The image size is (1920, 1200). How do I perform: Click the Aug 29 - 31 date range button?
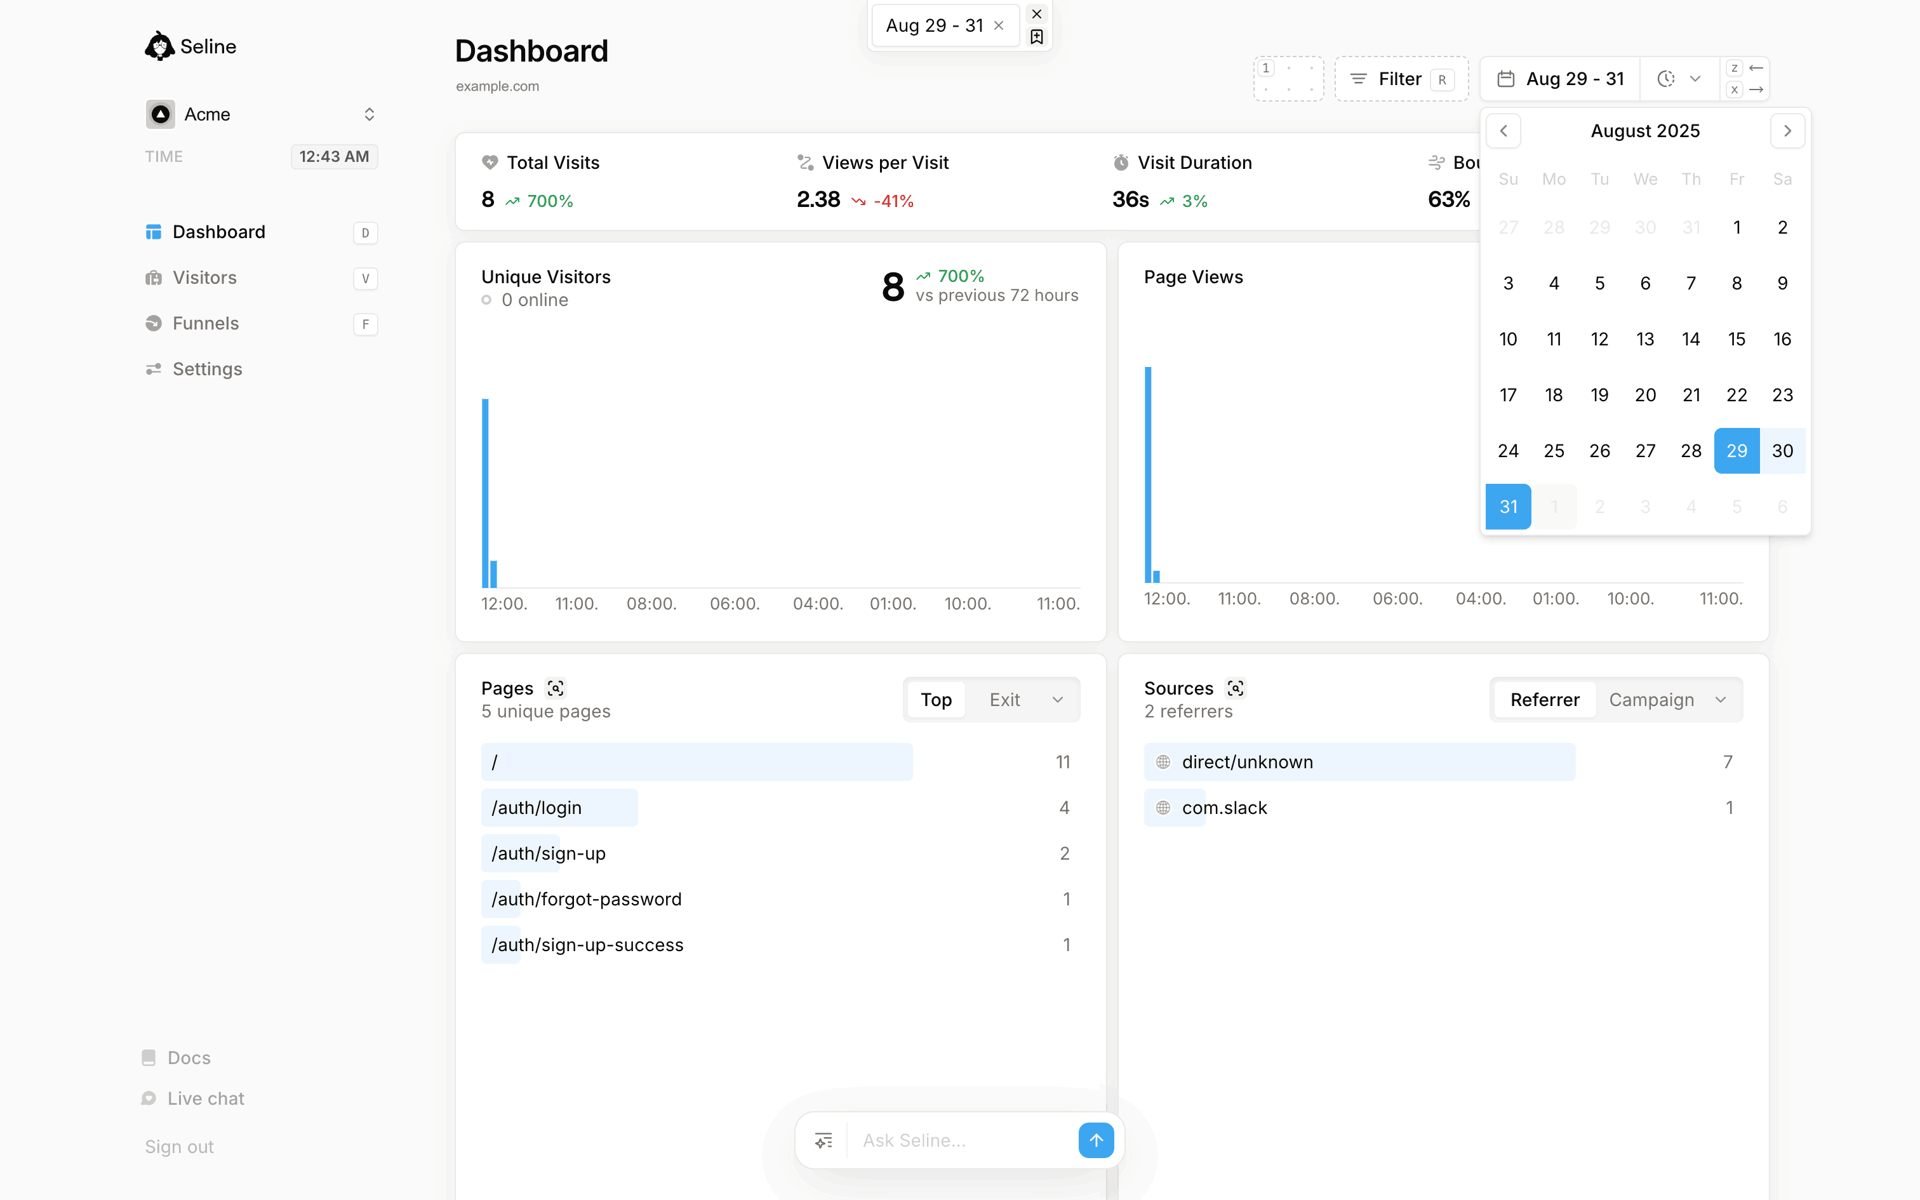point(1560,79)
